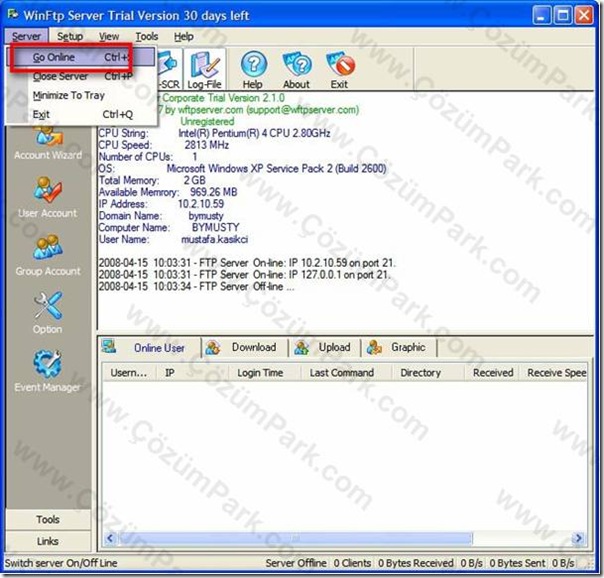The image size is (604, 578).
Task: Minimize the WinFtp Server window
Action: [x=541, y=16]
